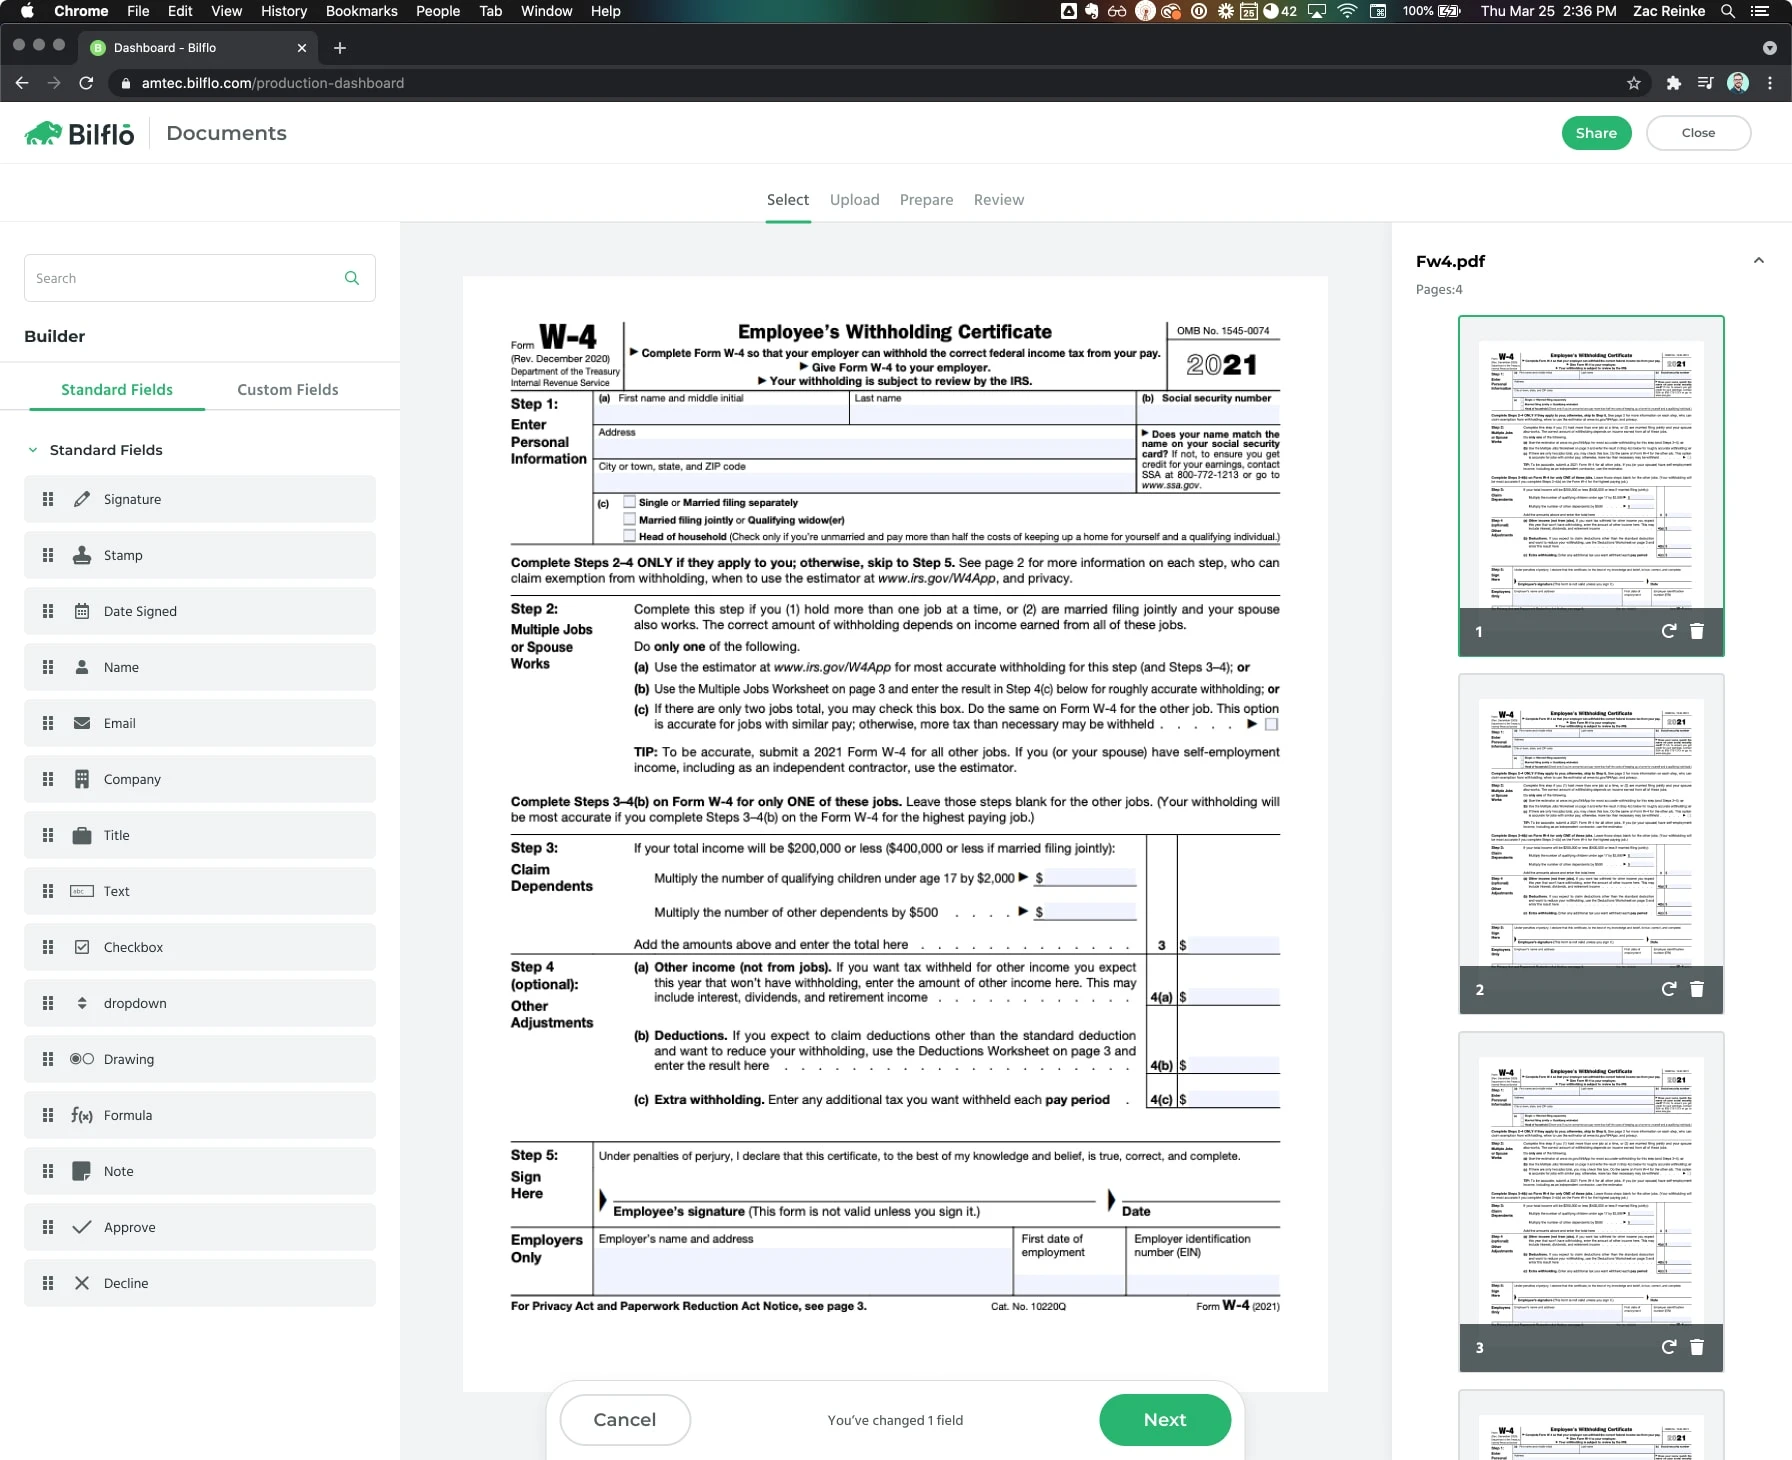
Task: Select the Standard Fields tab
Action: coord(117,390)
